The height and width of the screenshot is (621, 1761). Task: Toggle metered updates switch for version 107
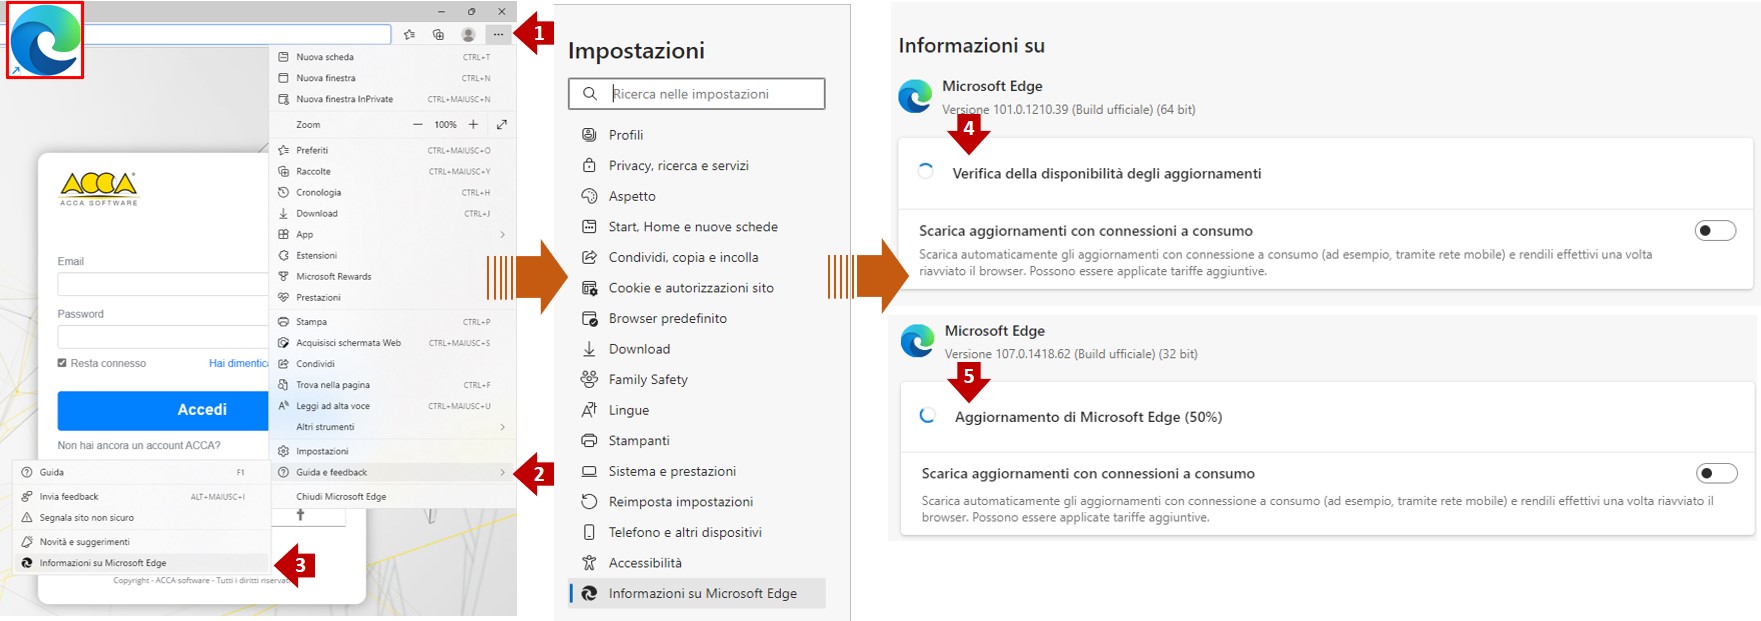click(x=1717, y=473)
